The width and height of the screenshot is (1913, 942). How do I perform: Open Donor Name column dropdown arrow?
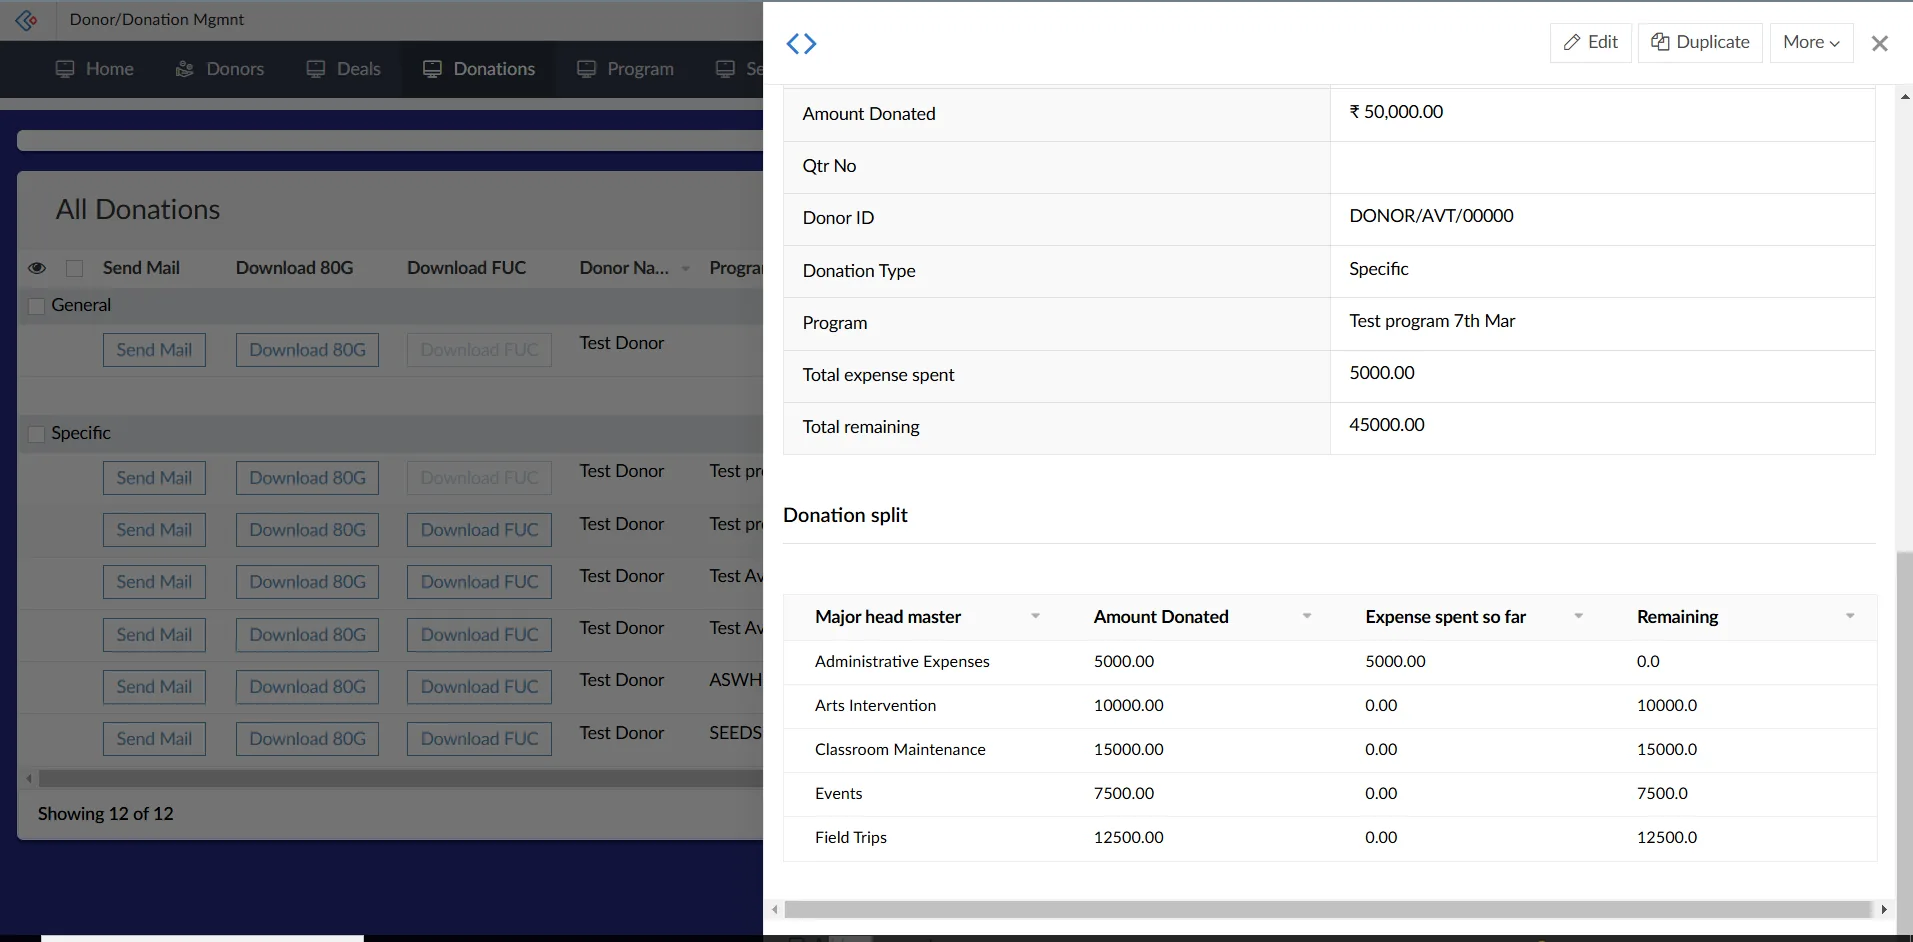point(686,269)
